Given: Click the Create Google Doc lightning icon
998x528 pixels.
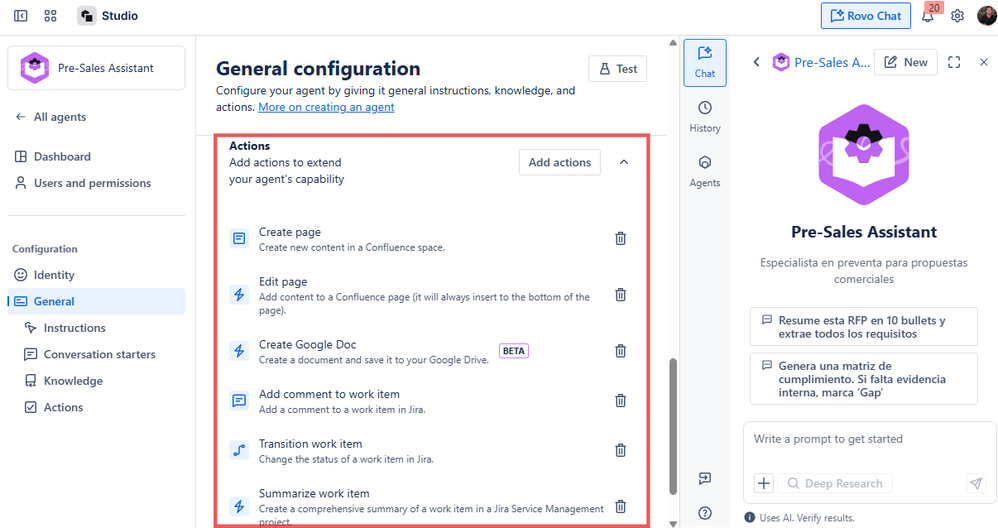Looking at the screenshot, I should coord(239,351).
